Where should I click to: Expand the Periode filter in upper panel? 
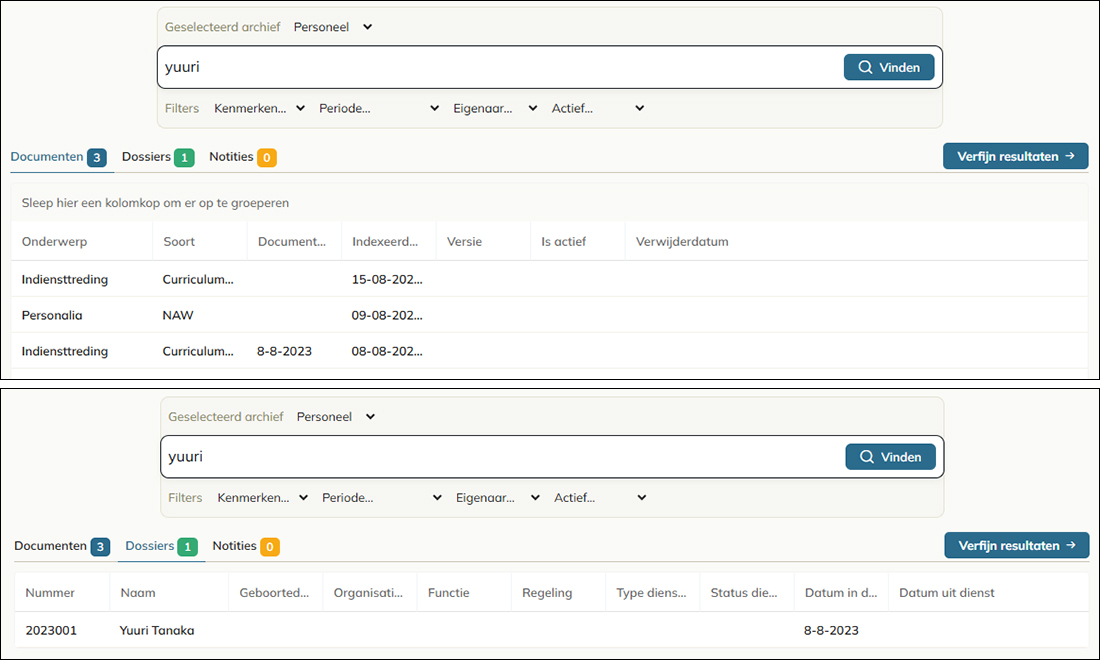[379, 108]
